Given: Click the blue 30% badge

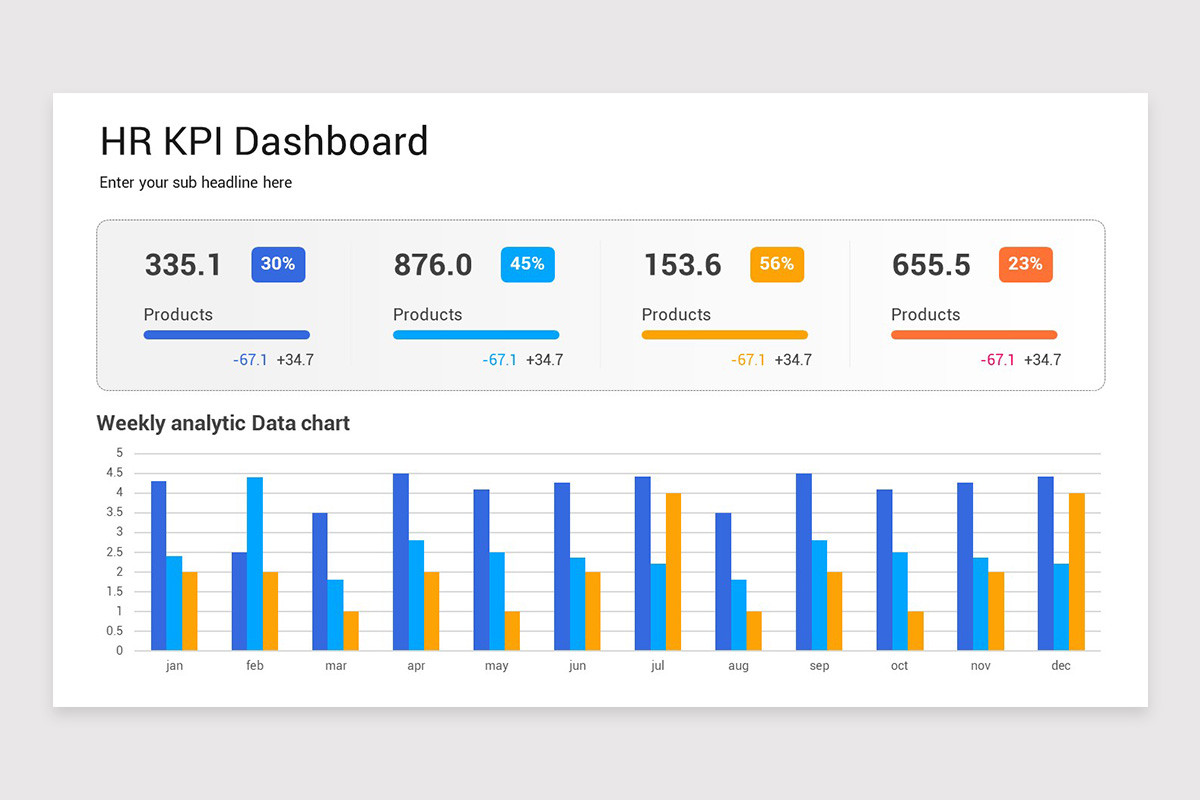Looking at the screenshot, I should point(278,264).
